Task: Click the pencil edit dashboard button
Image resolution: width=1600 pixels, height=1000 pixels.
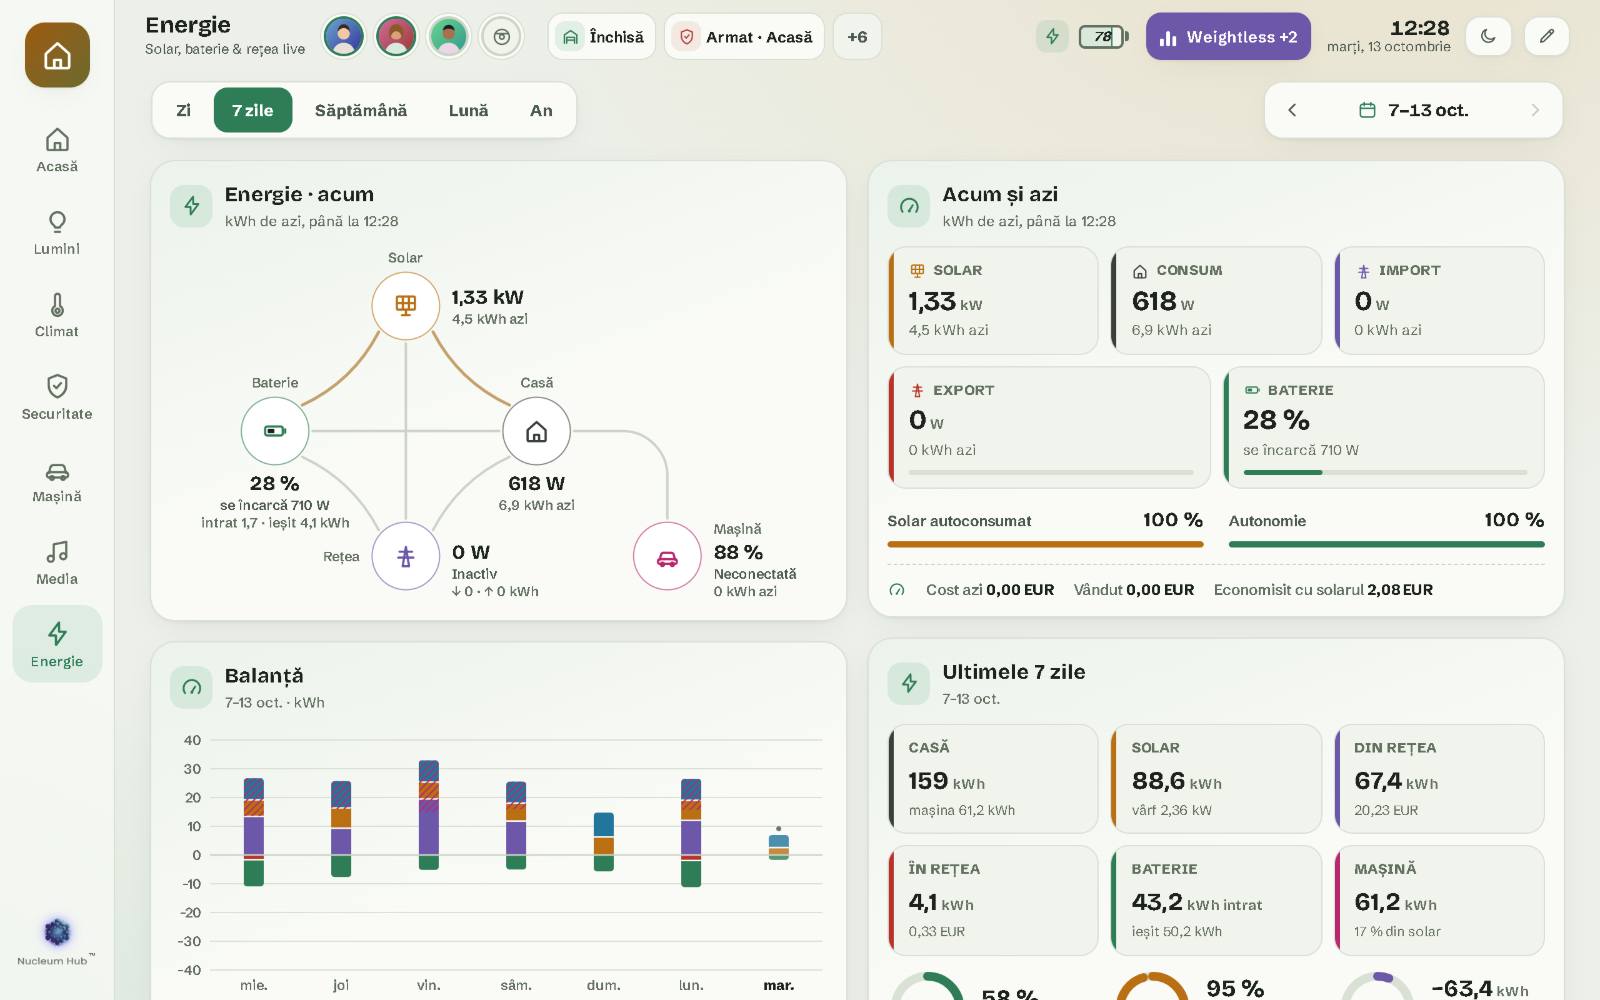Action: 1546,37
